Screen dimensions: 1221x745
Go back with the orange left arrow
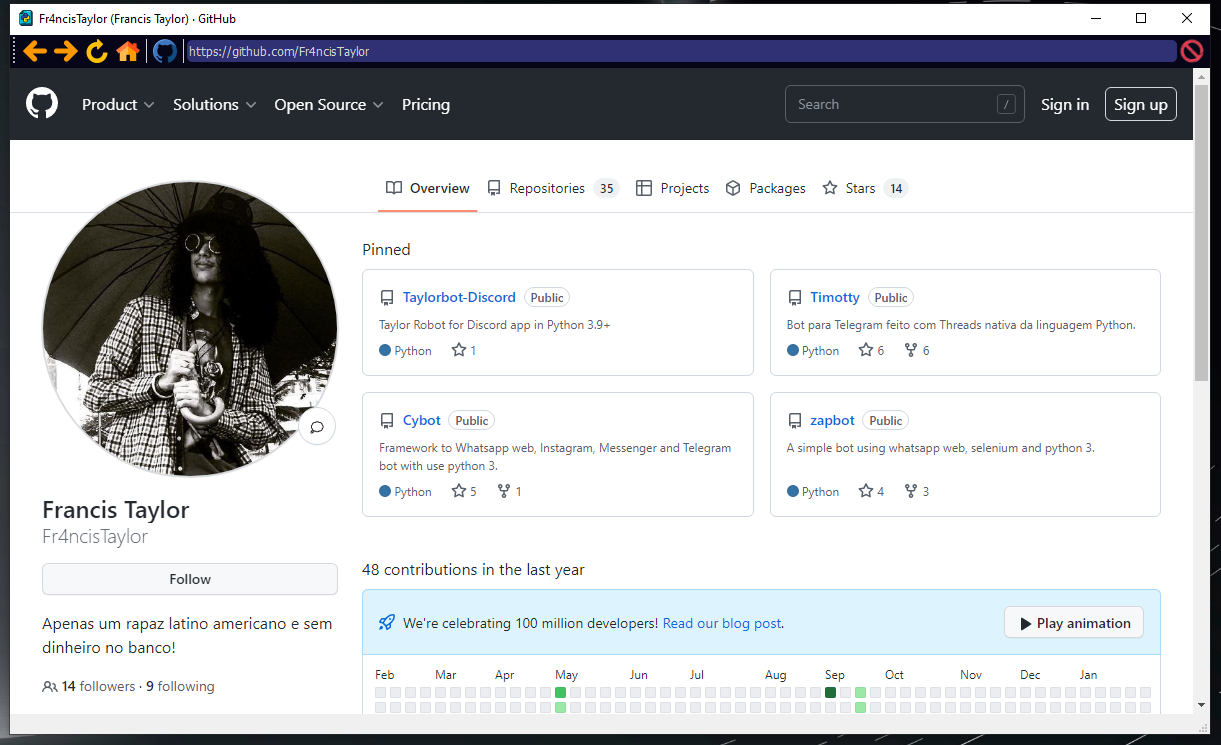point(35,51)
